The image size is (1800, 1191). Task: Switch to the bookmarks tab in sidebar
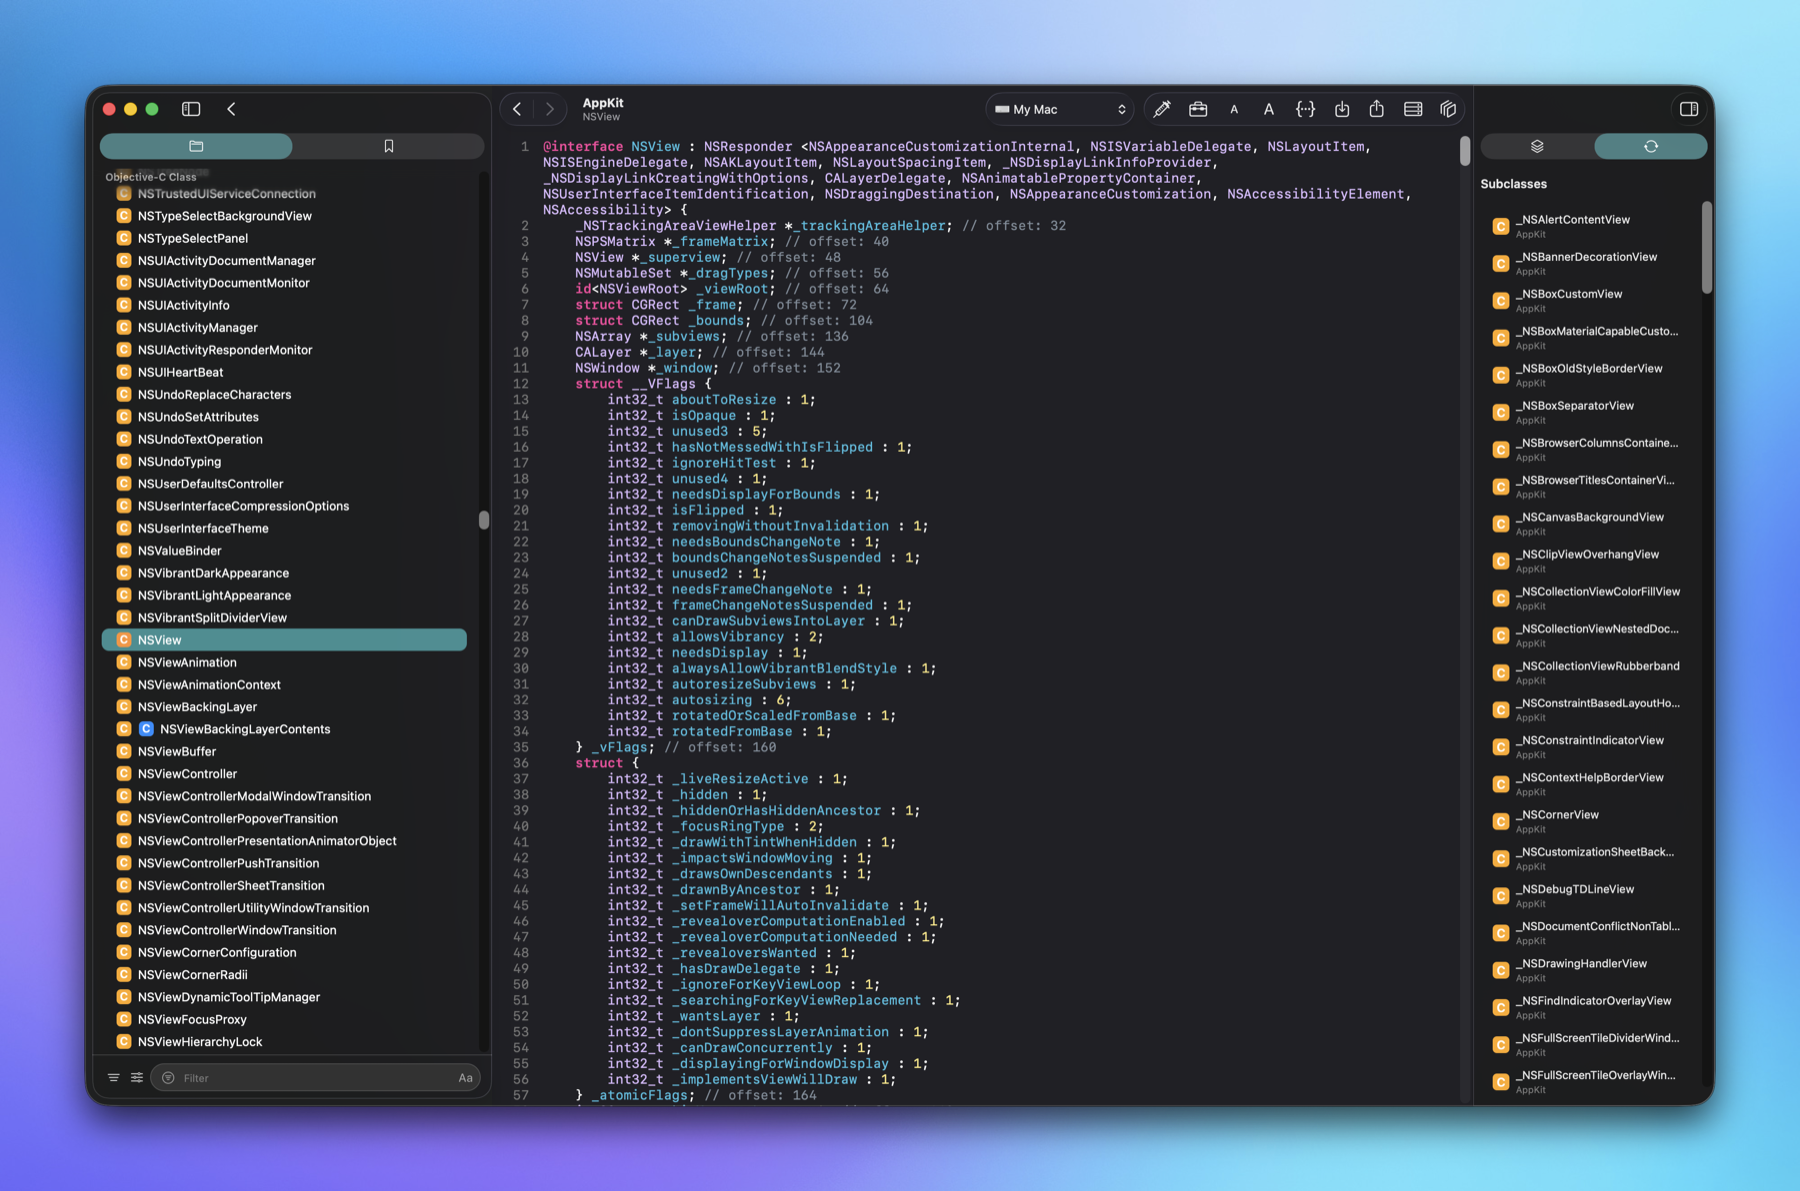[x=389, y=146]
